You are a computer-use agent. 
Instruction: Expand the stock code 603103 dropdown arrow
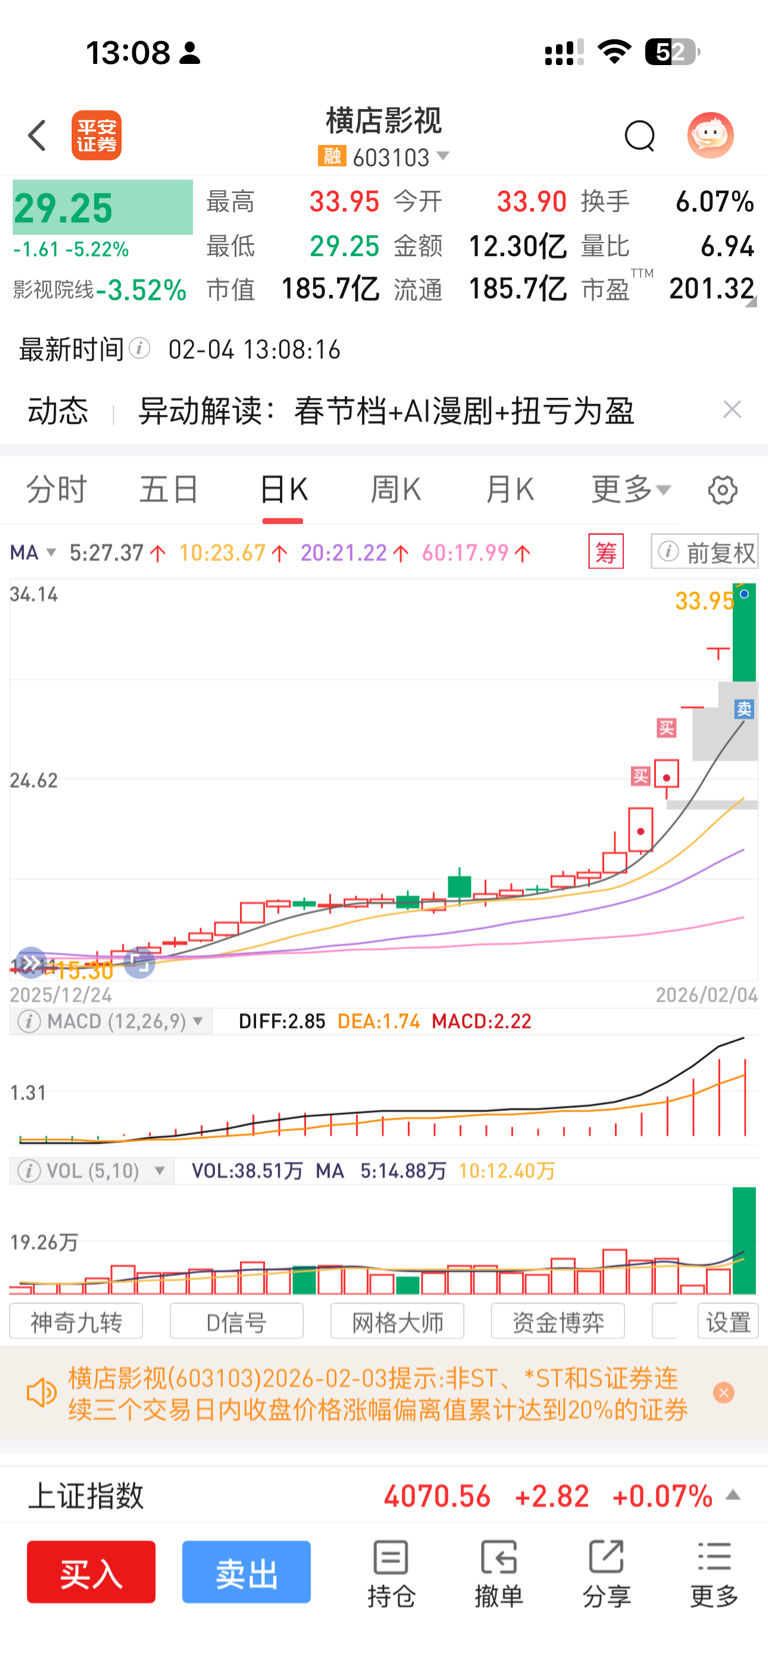(443, 156)
